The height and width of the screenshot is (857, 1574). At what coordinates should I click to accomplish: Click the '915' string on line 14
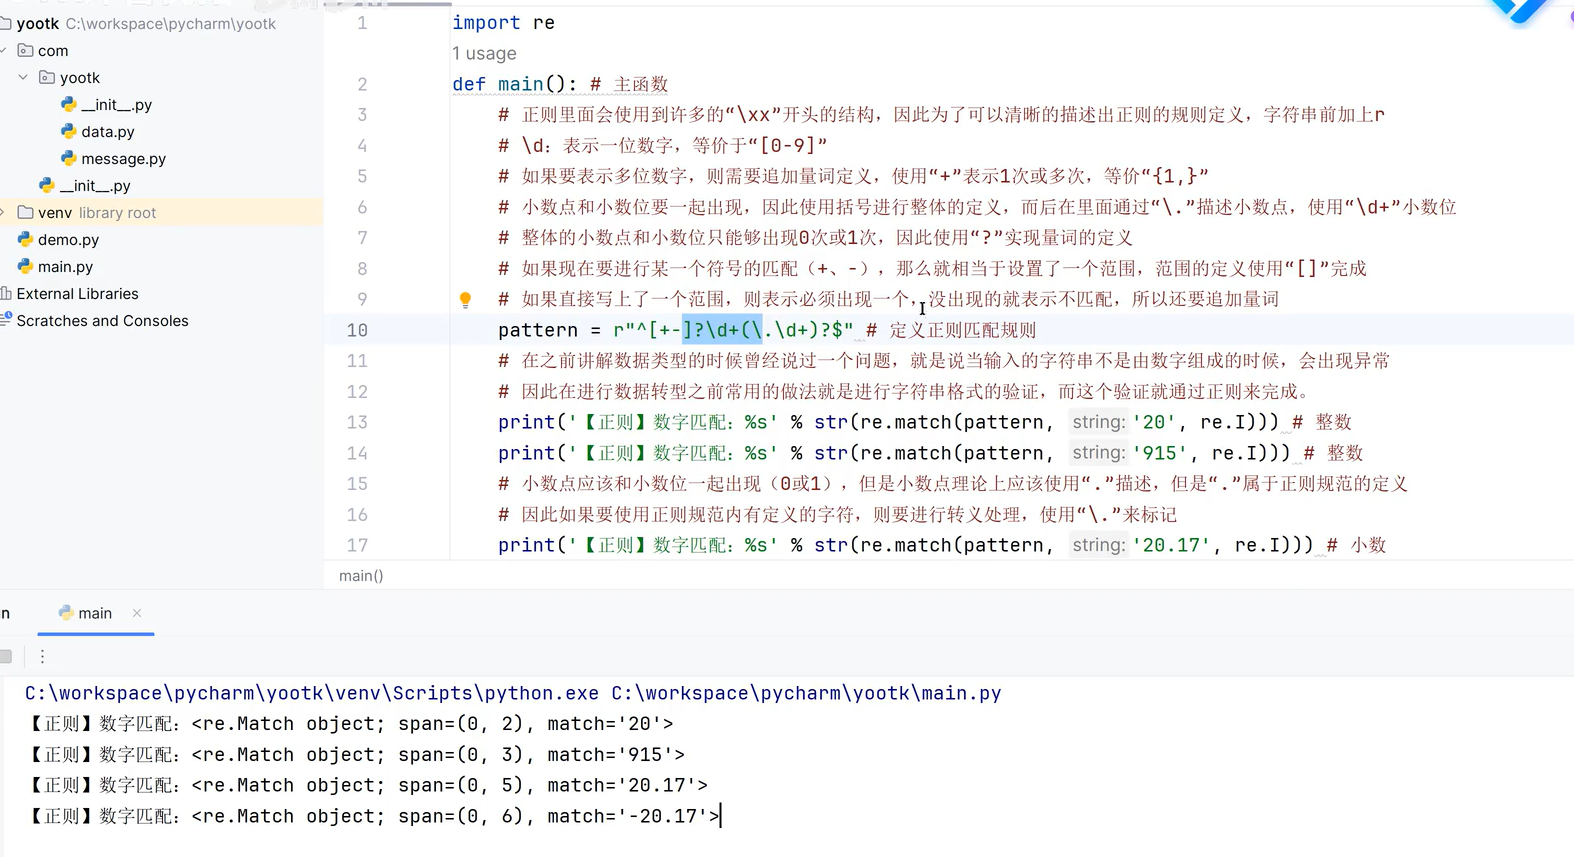1159,453
